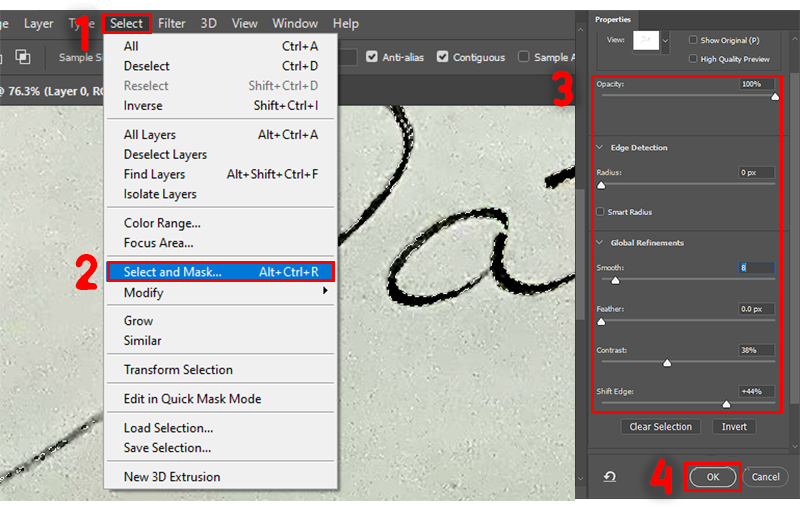Open the Filter menu
The image size is (800, 508).
pos(172,23)
